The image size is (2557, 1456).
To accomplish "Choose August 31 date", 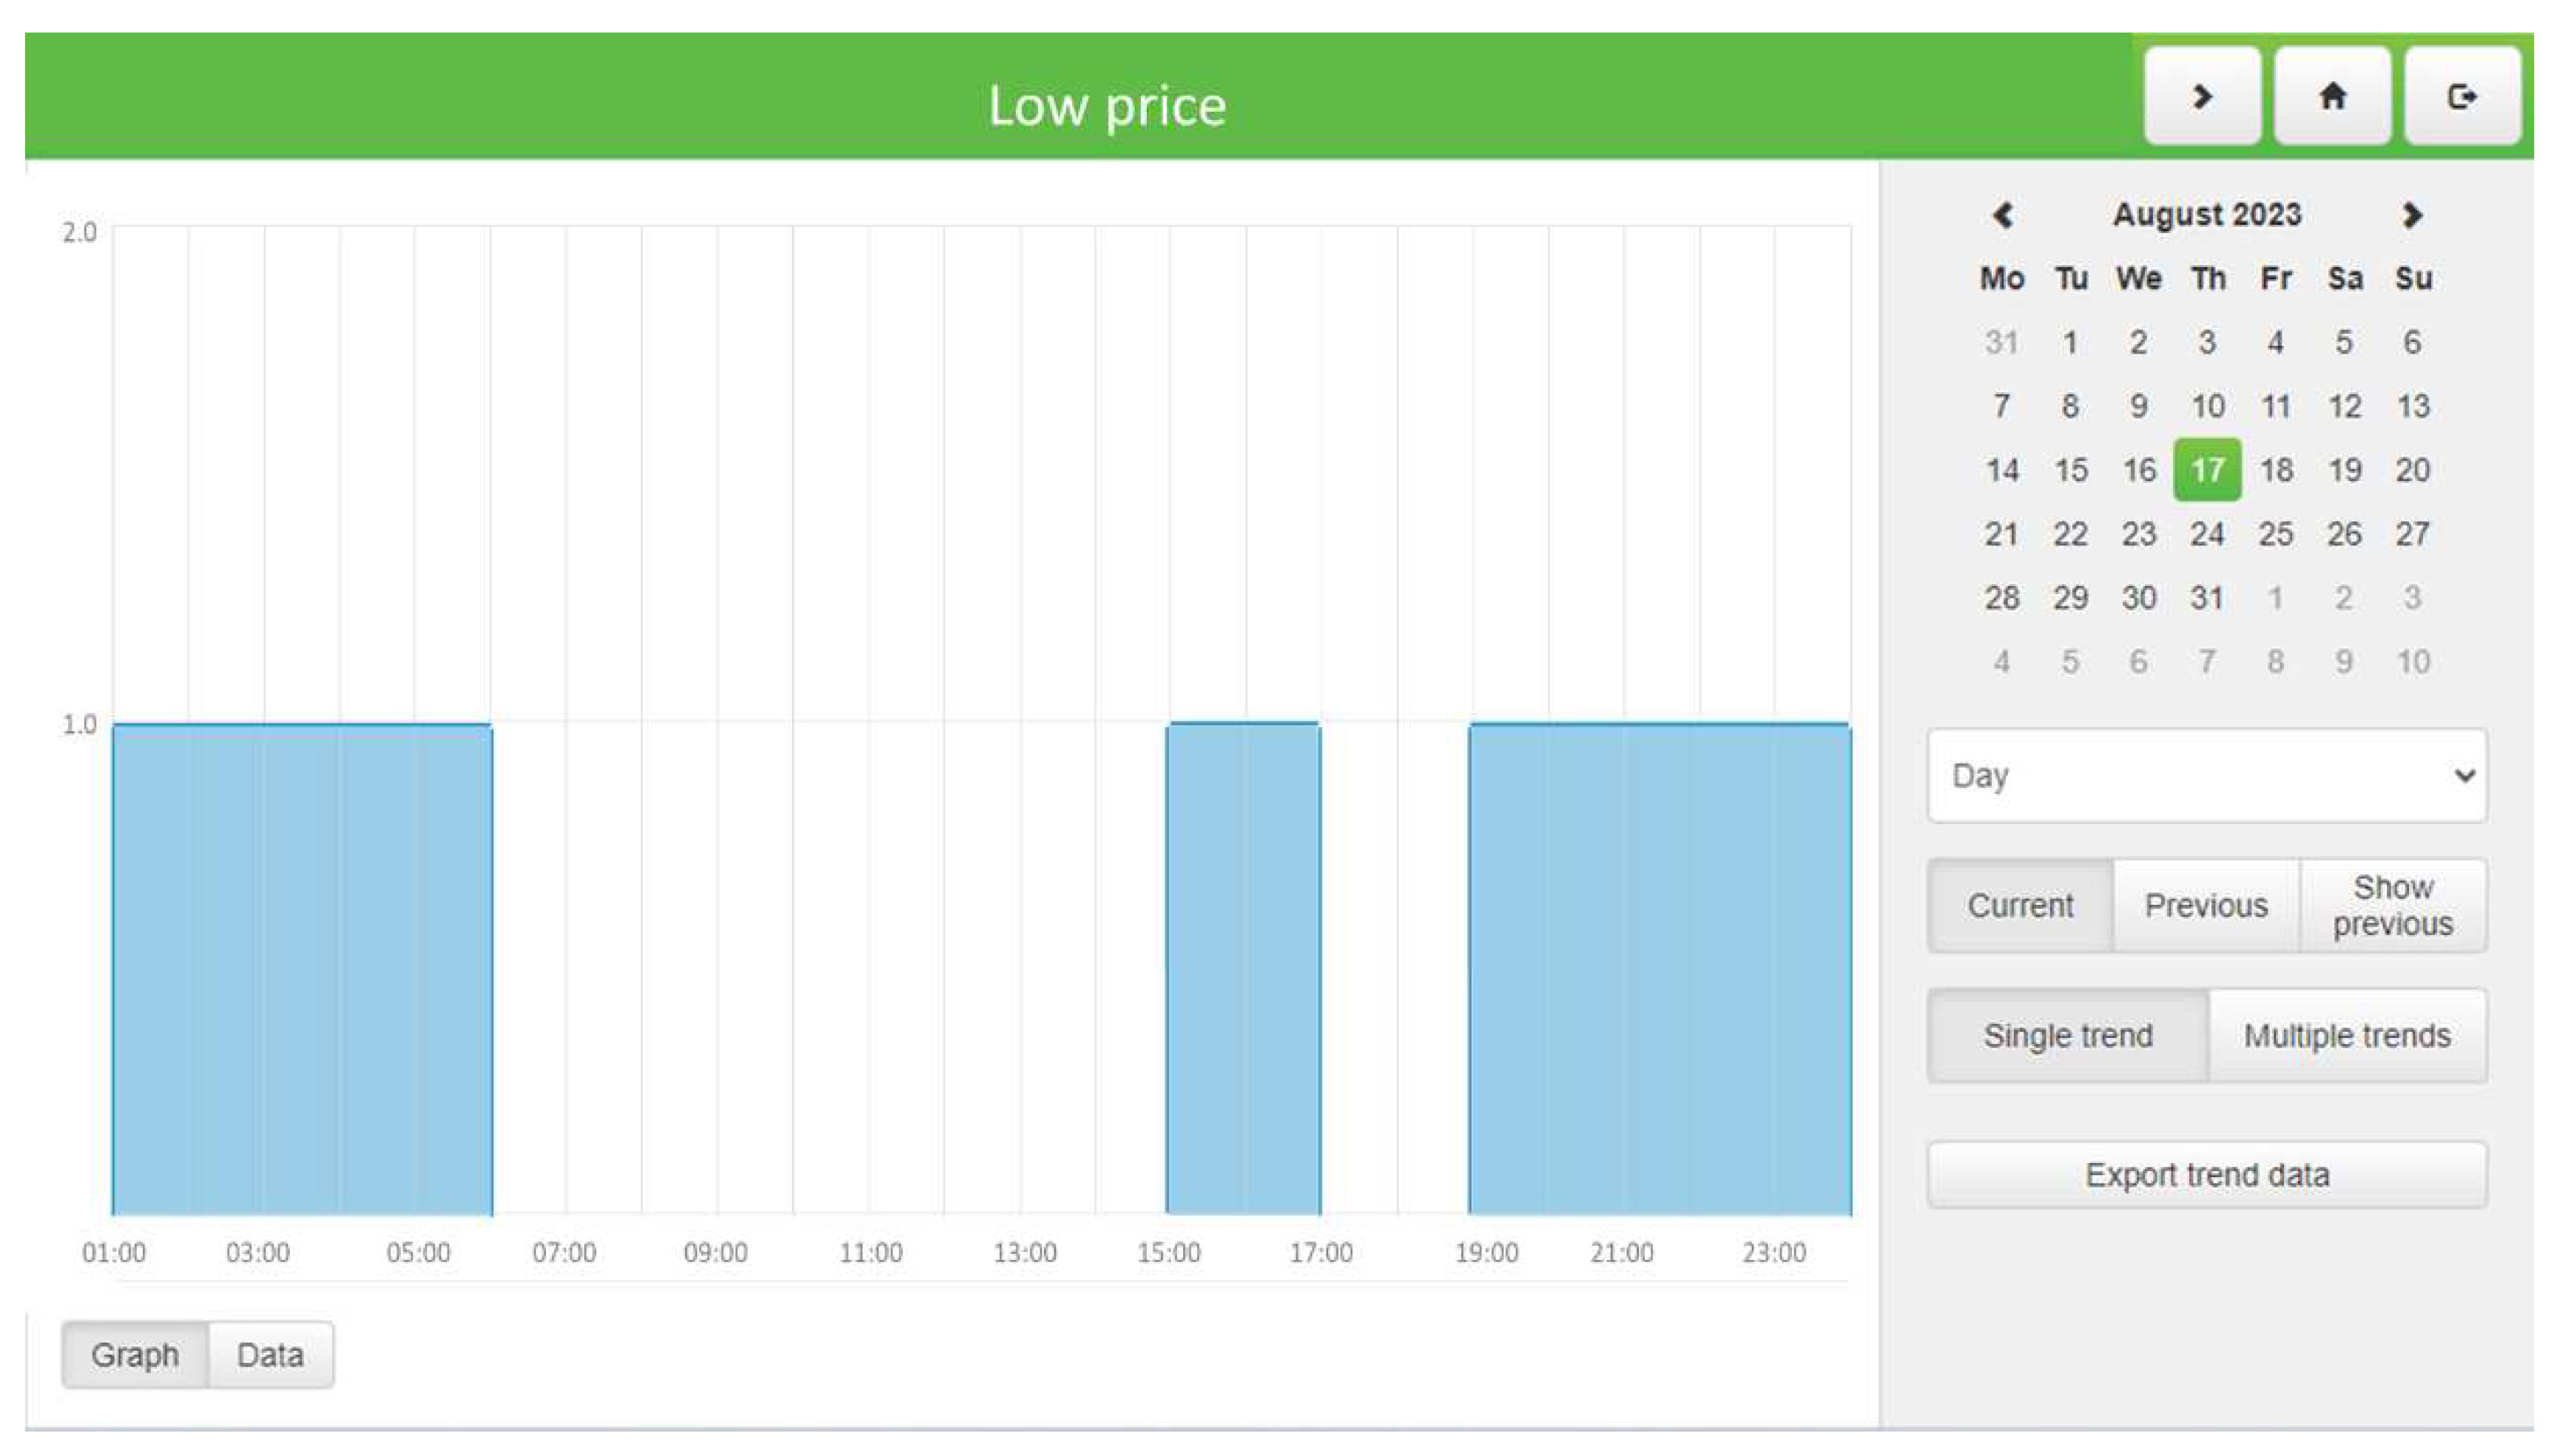I will (2206, 597).
